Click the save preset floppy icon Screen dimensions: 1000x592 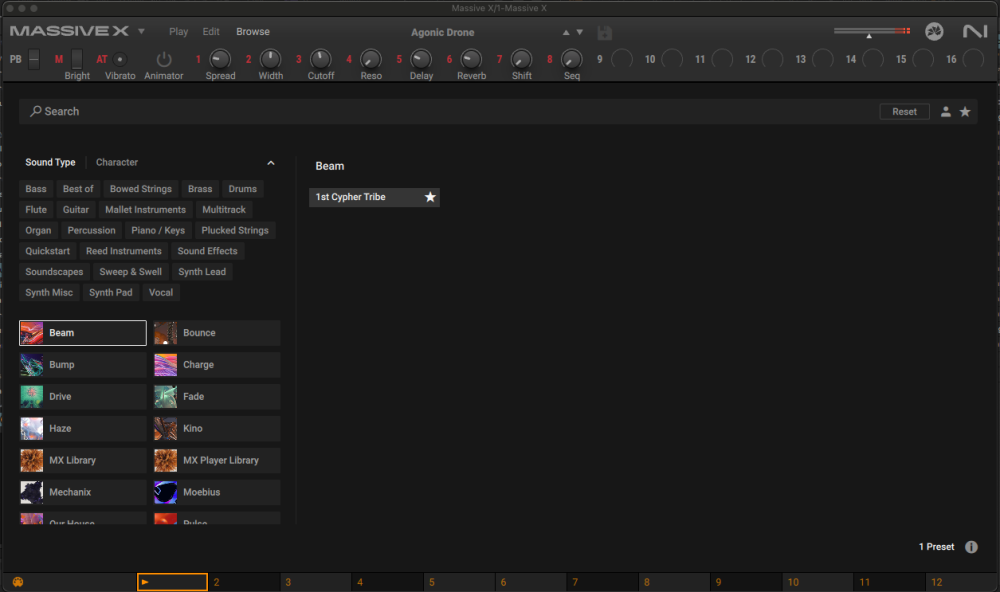click(605, 33)
